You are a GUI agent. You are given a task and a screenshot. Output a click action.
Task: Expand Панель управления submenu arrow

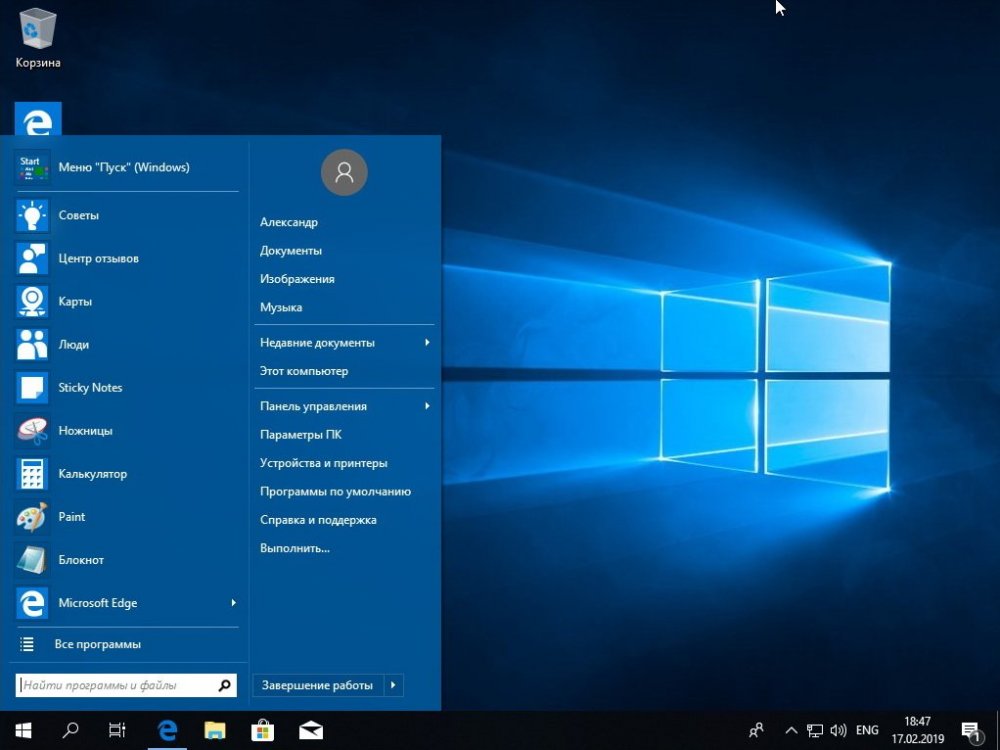(x=427, y=406)
